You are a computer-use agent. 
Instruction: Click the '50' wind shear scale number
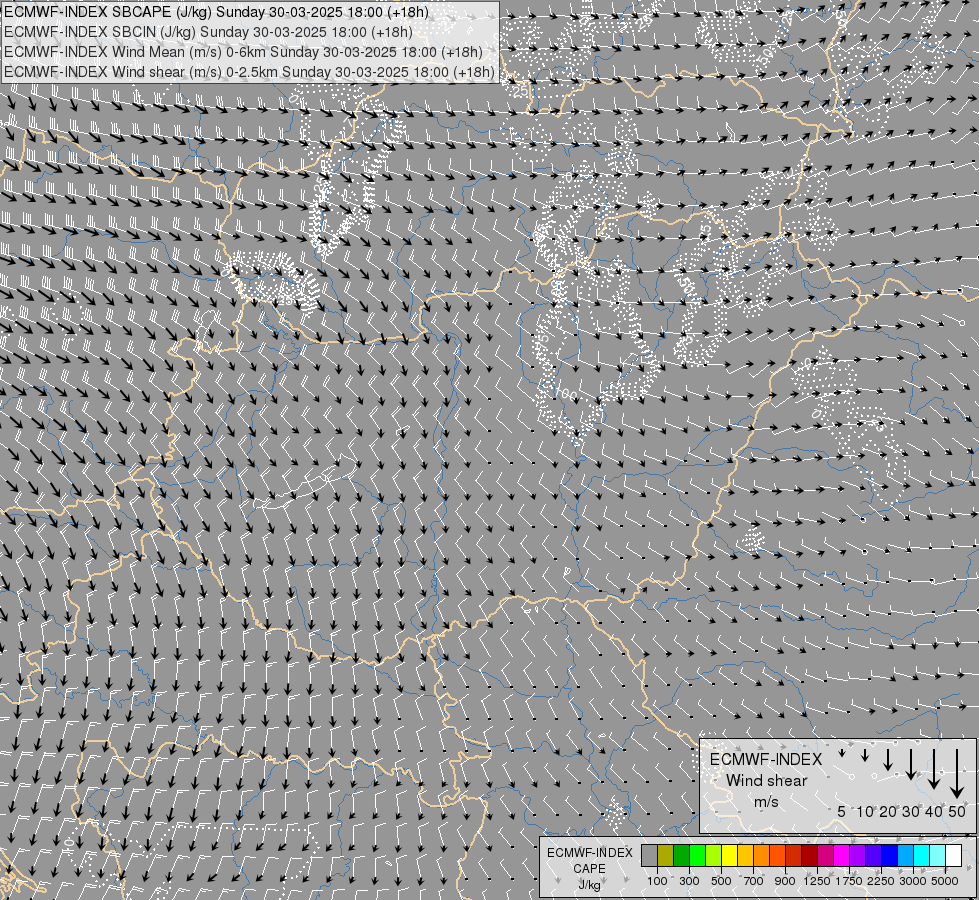[x=957, y=811]
